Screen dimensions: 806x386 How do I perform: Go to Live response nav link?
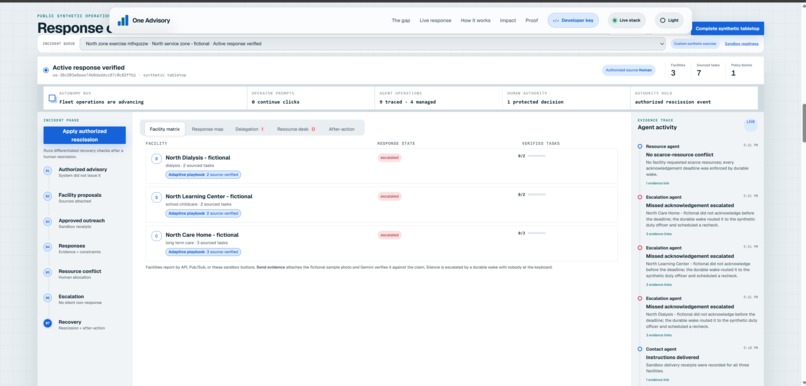435,21
